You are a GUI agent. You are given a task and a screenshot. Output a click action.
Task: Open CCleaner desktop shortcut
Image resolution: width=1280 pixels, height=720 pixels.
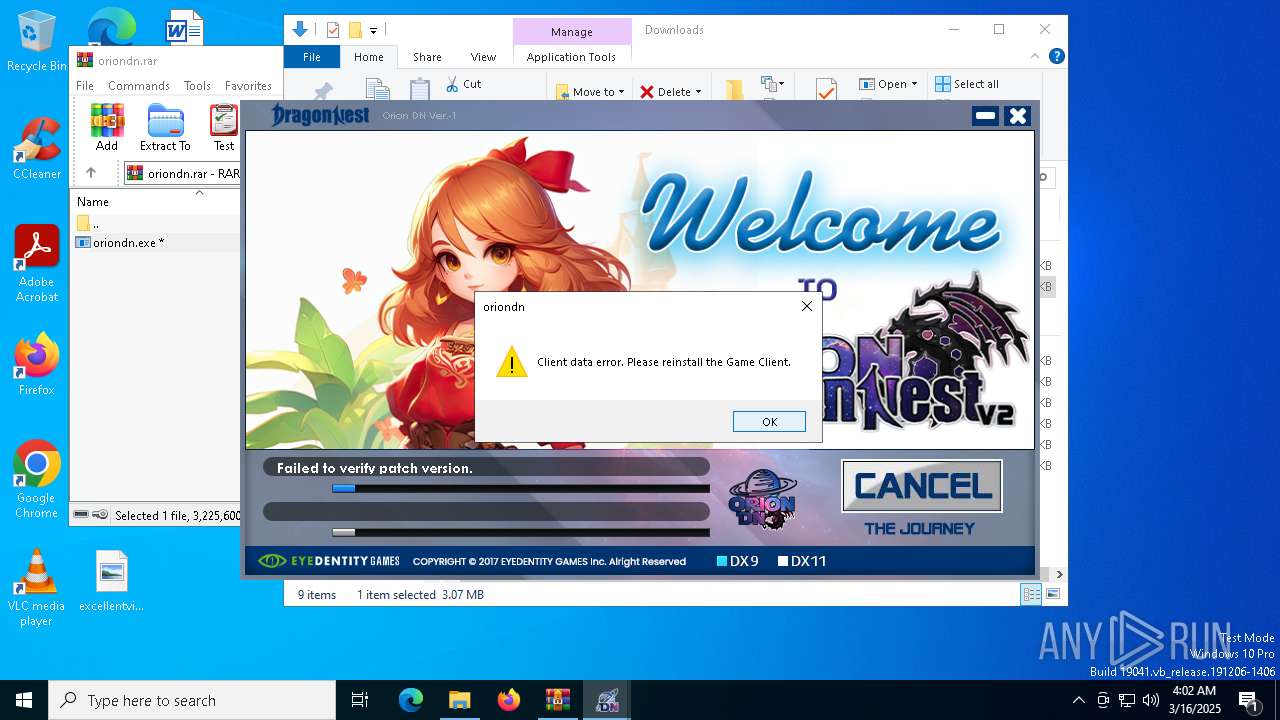37,149
